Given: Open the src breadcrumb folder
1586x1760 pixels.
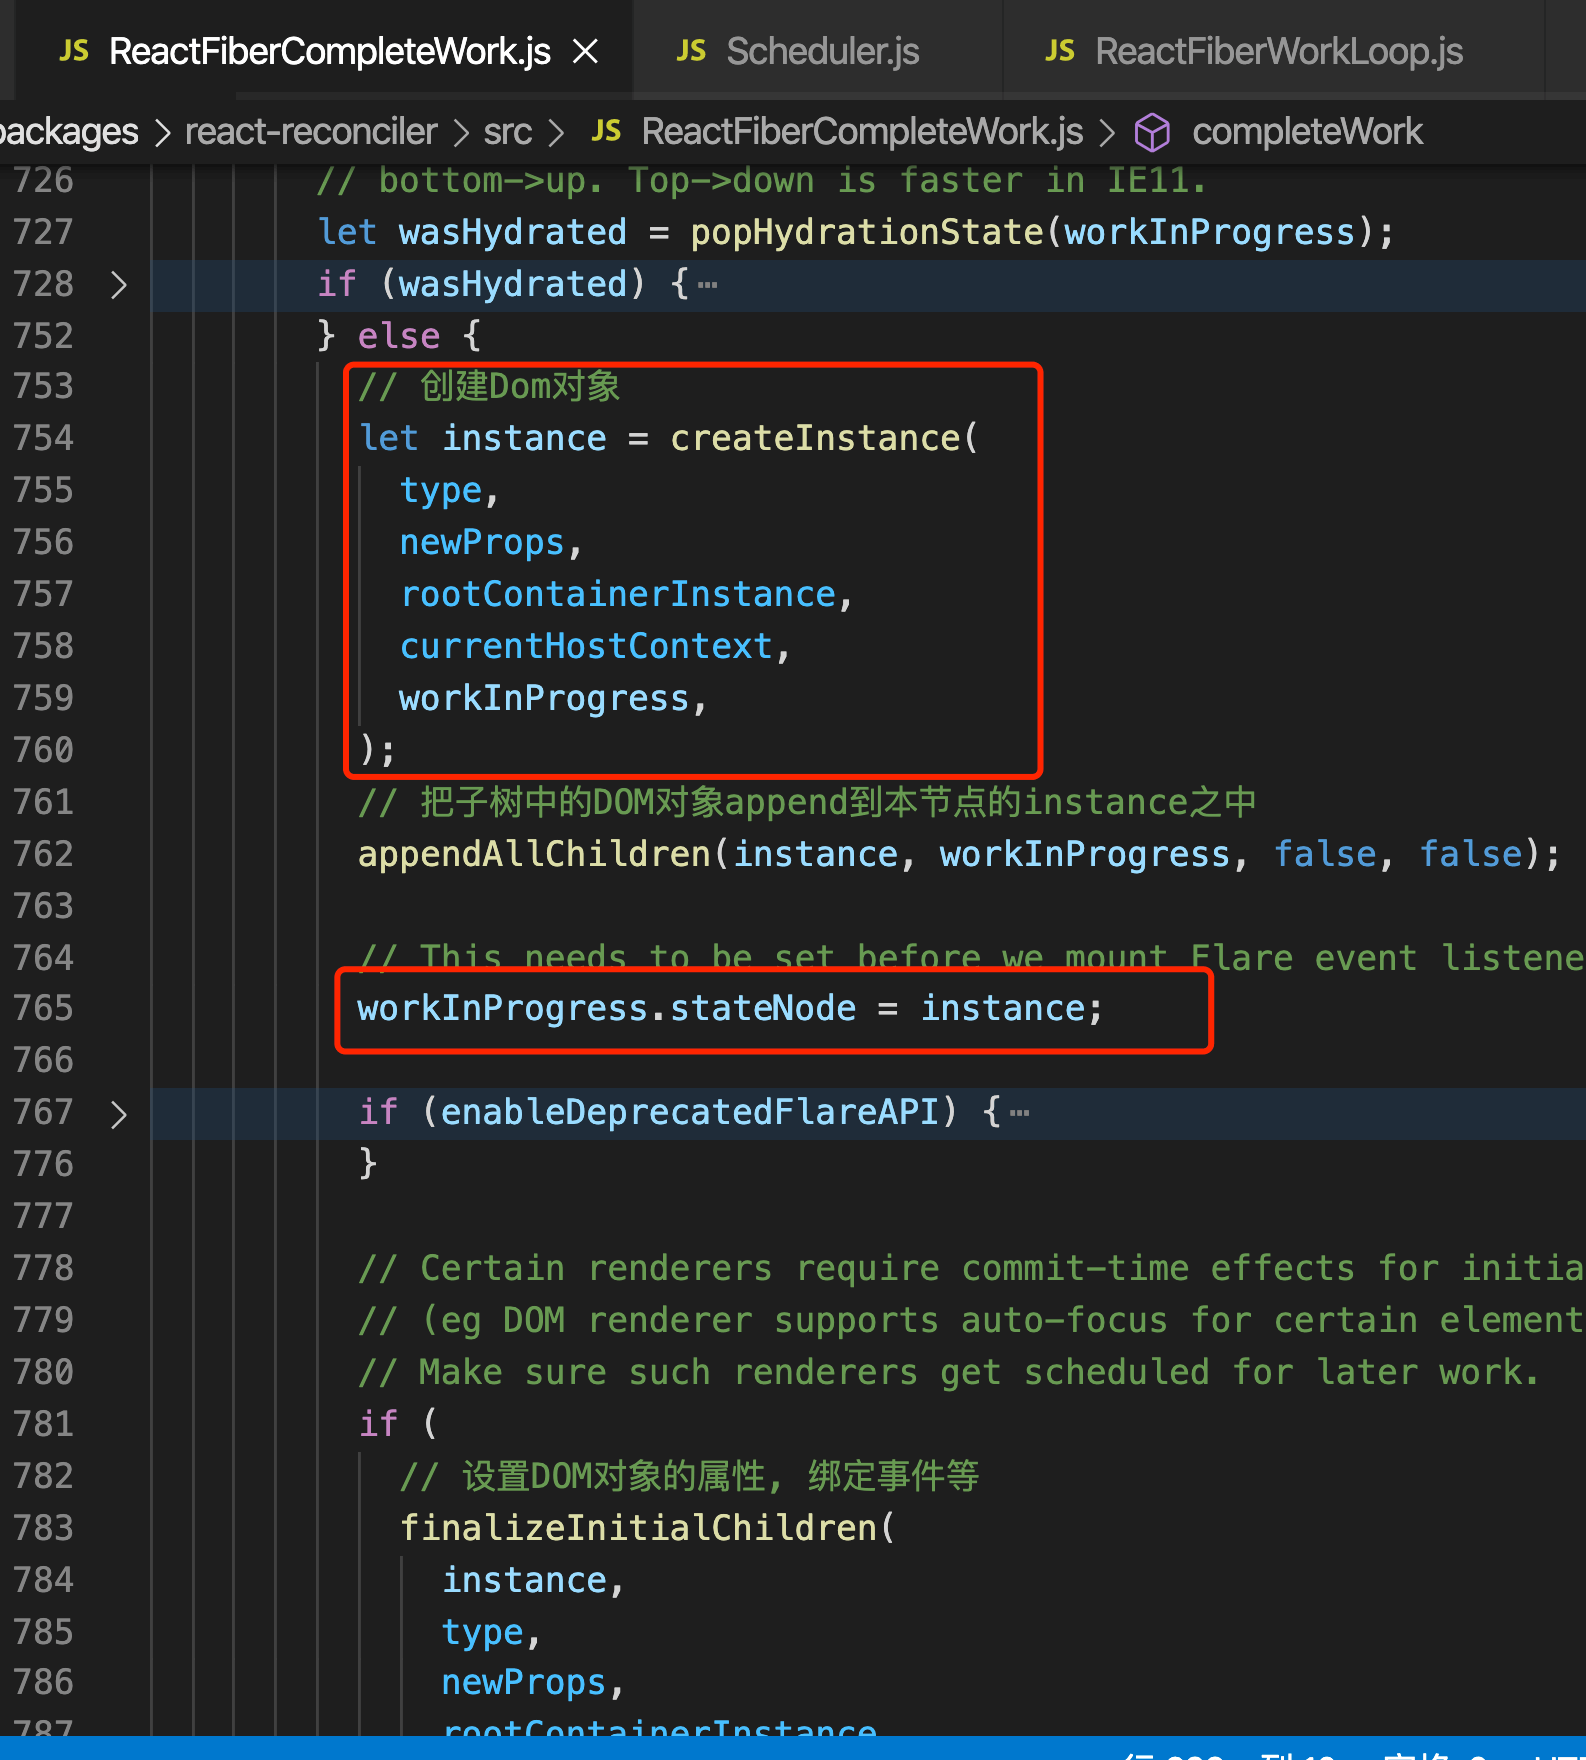Looking at the screenshot, I should click(x=508, y=132).
